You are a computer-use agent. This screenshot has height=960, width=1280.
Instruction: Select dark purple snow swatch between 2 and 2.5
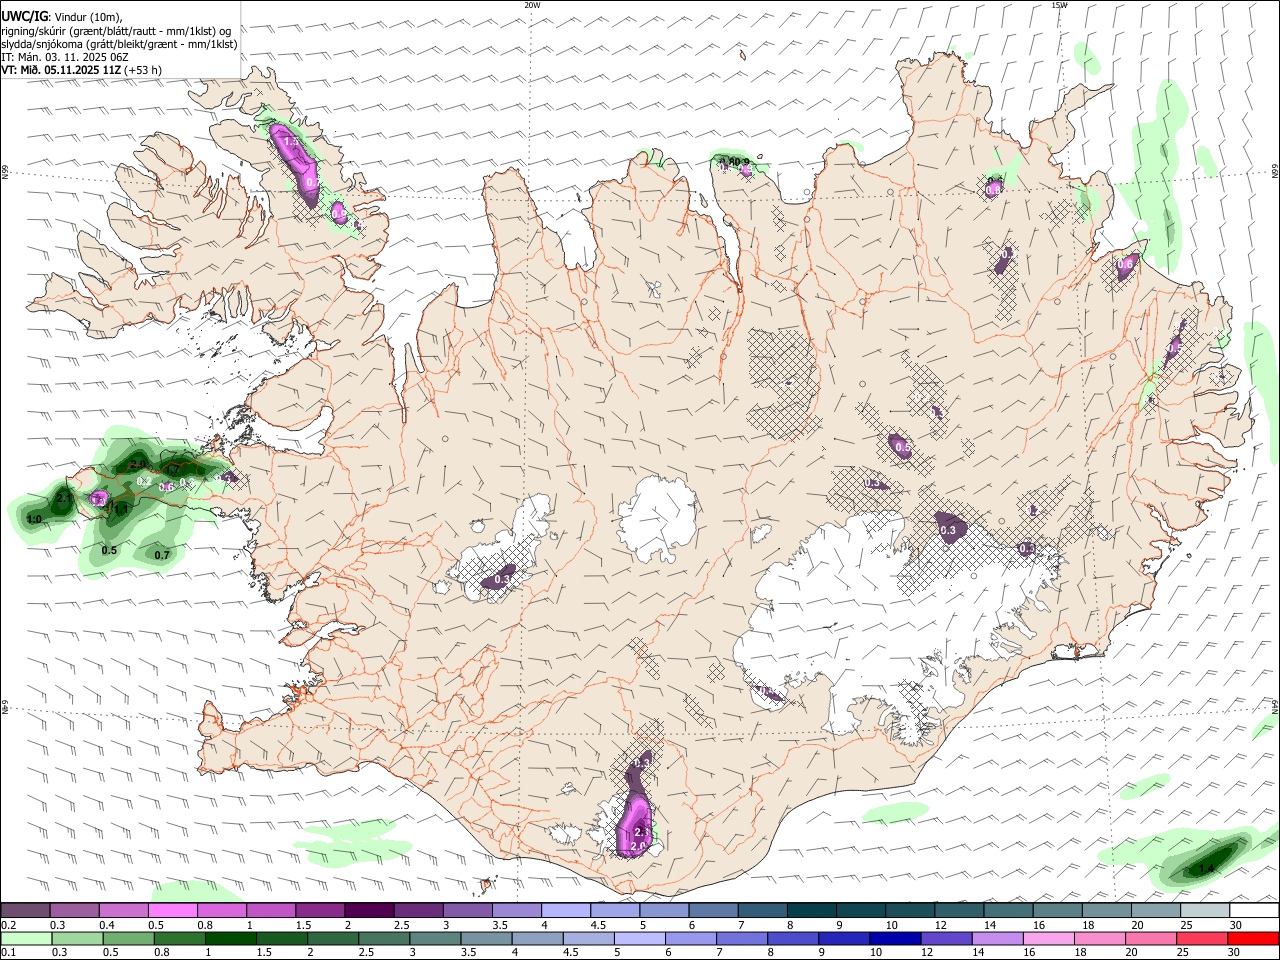tap(369, 910)
